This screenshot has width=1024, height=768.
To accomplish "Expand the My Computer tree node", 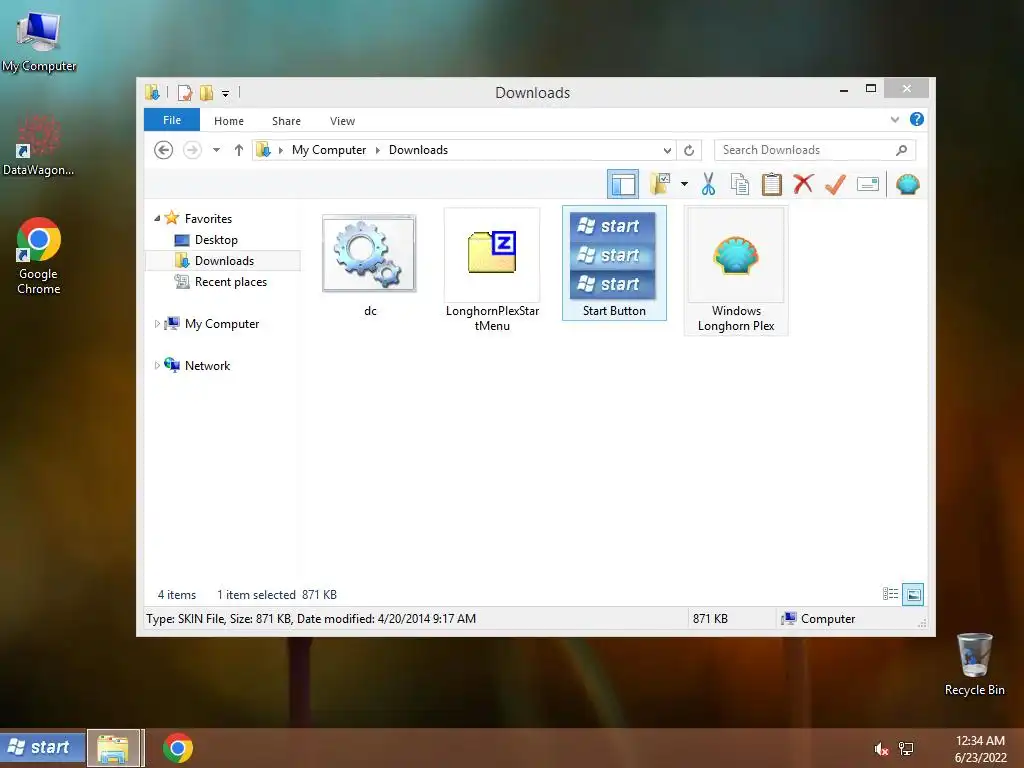I will click(157, 323).
